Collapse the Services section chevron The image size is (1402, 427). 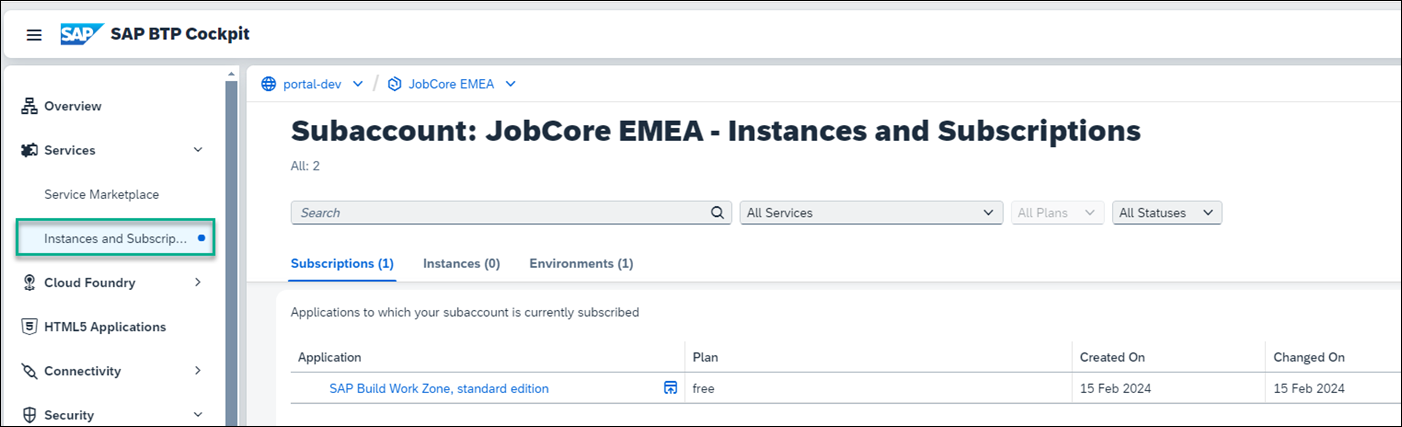[198, 150]
